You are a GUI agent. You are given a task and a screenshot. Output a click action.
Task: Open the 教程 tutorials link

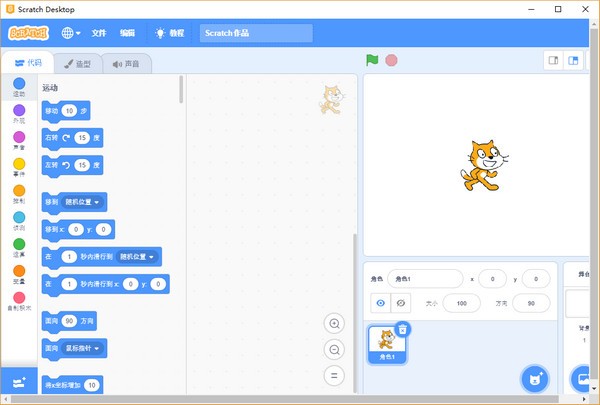pyautogui.click(x=169, y=33)
